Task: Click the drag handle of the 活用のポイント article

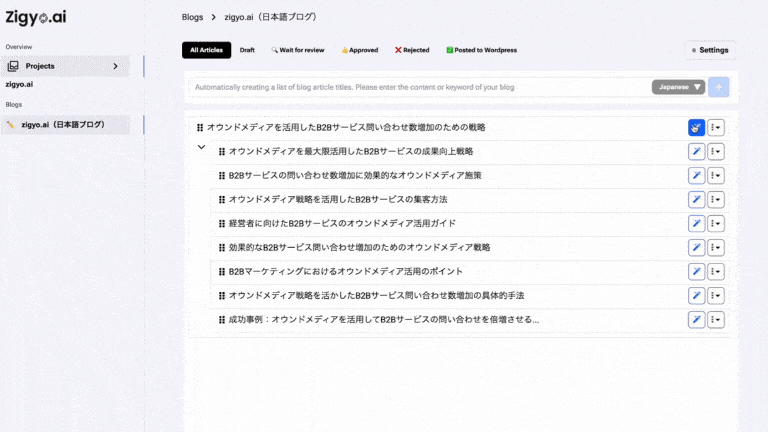Action: (x=222, y=272)
